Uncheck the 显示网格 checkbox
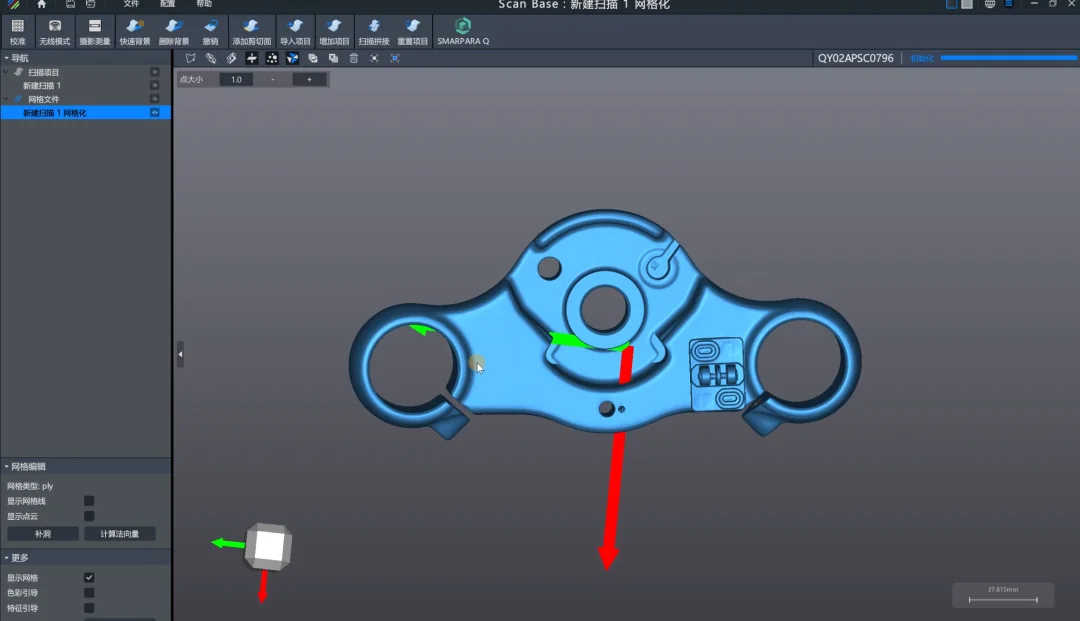This screenshot has width=1080, height=621. tap(89, 578)
